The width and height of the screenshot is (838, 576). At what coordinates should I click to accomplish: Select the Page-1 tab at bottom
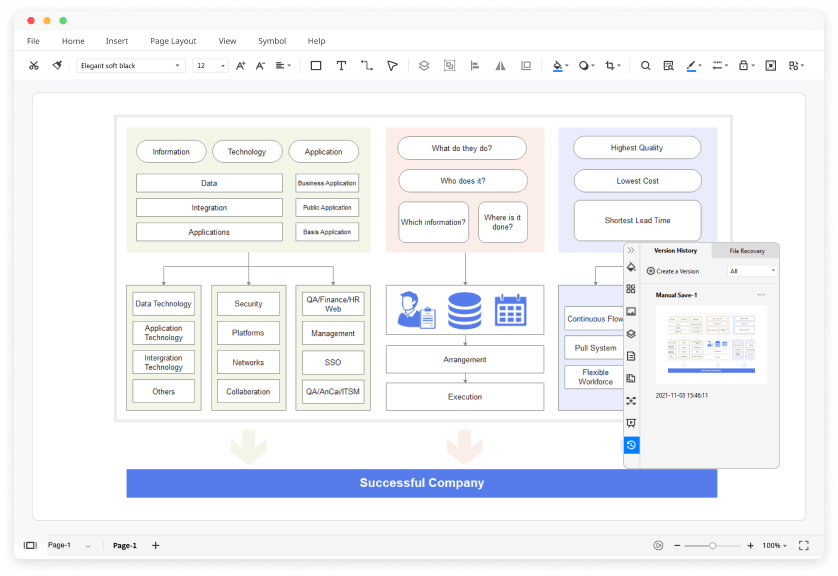125,546
